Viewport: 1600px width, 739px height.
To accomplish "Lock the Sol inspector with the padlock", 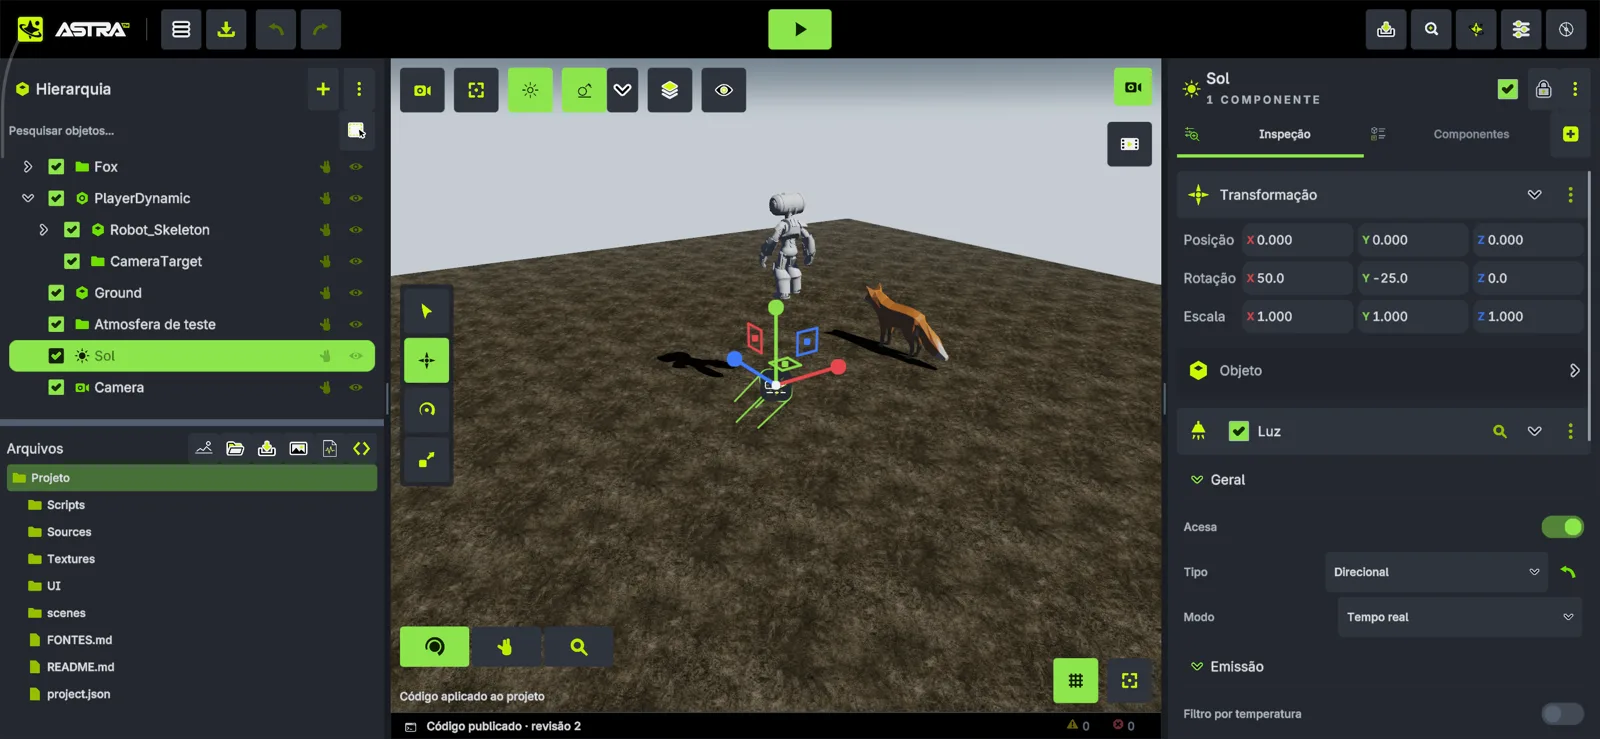I will pyautogui.click(x=1543, y=89).
